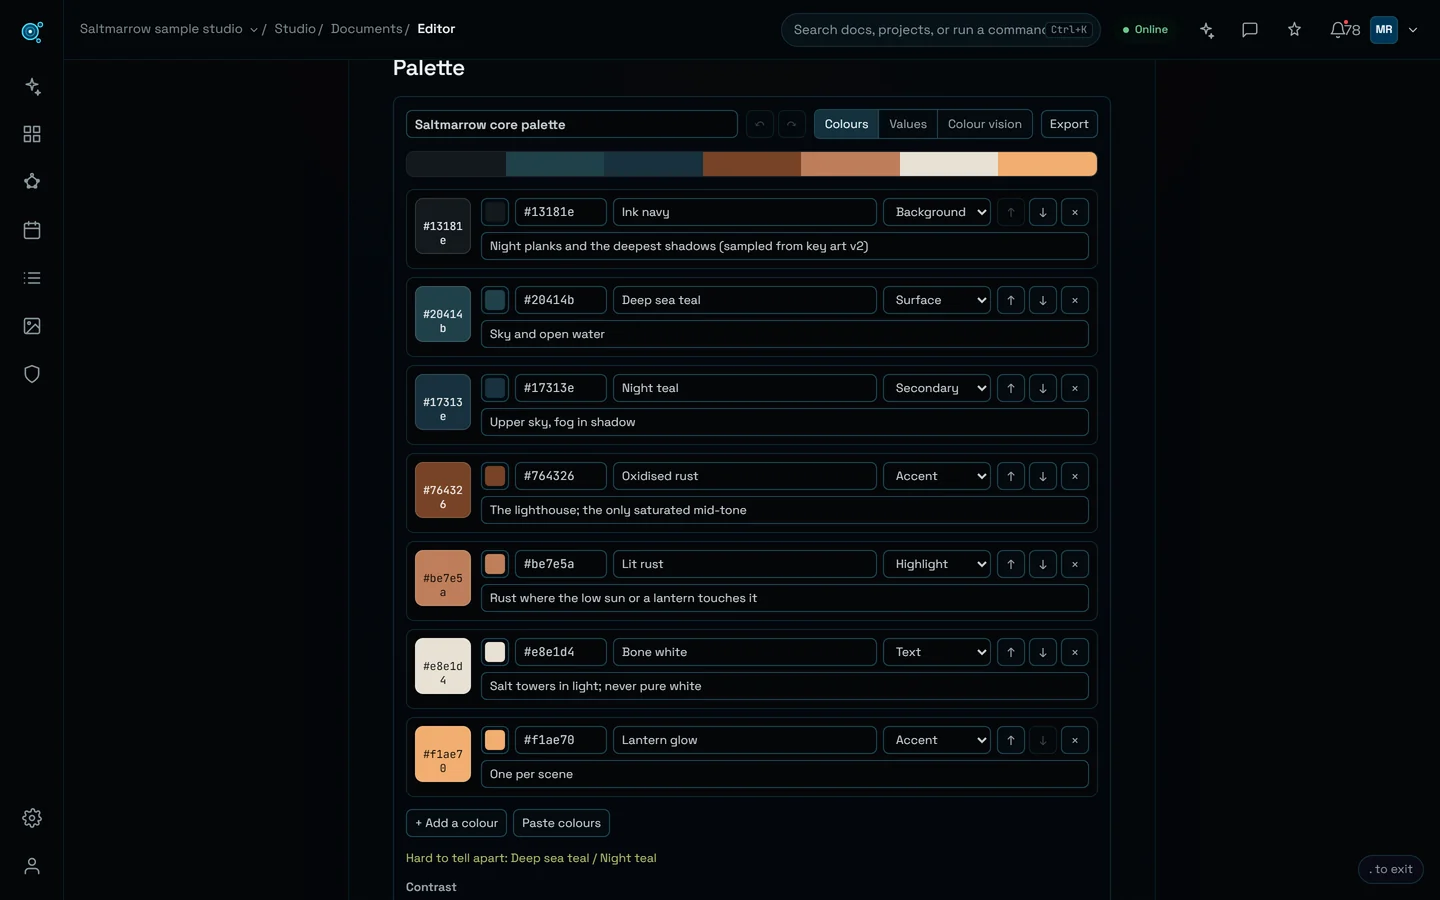Open the shield icon in sidebar
Image resolution: width=1440 pixels, height=900 pixels.
[x=32, y=374]
